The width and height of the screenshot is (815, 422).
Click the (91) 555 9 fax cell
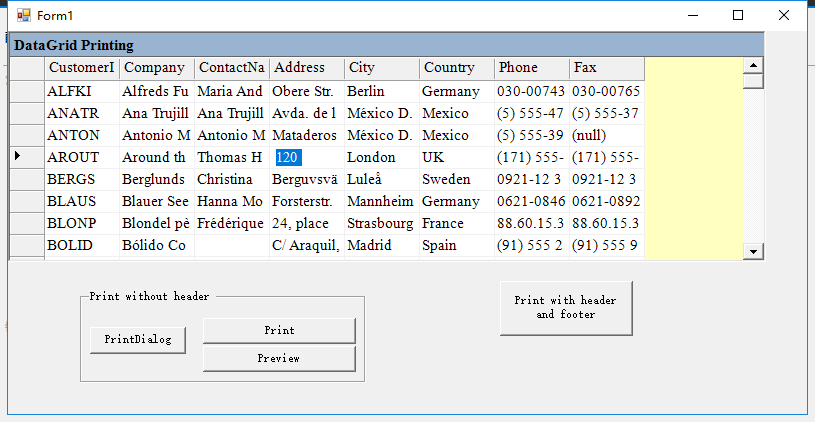[607, 245]
